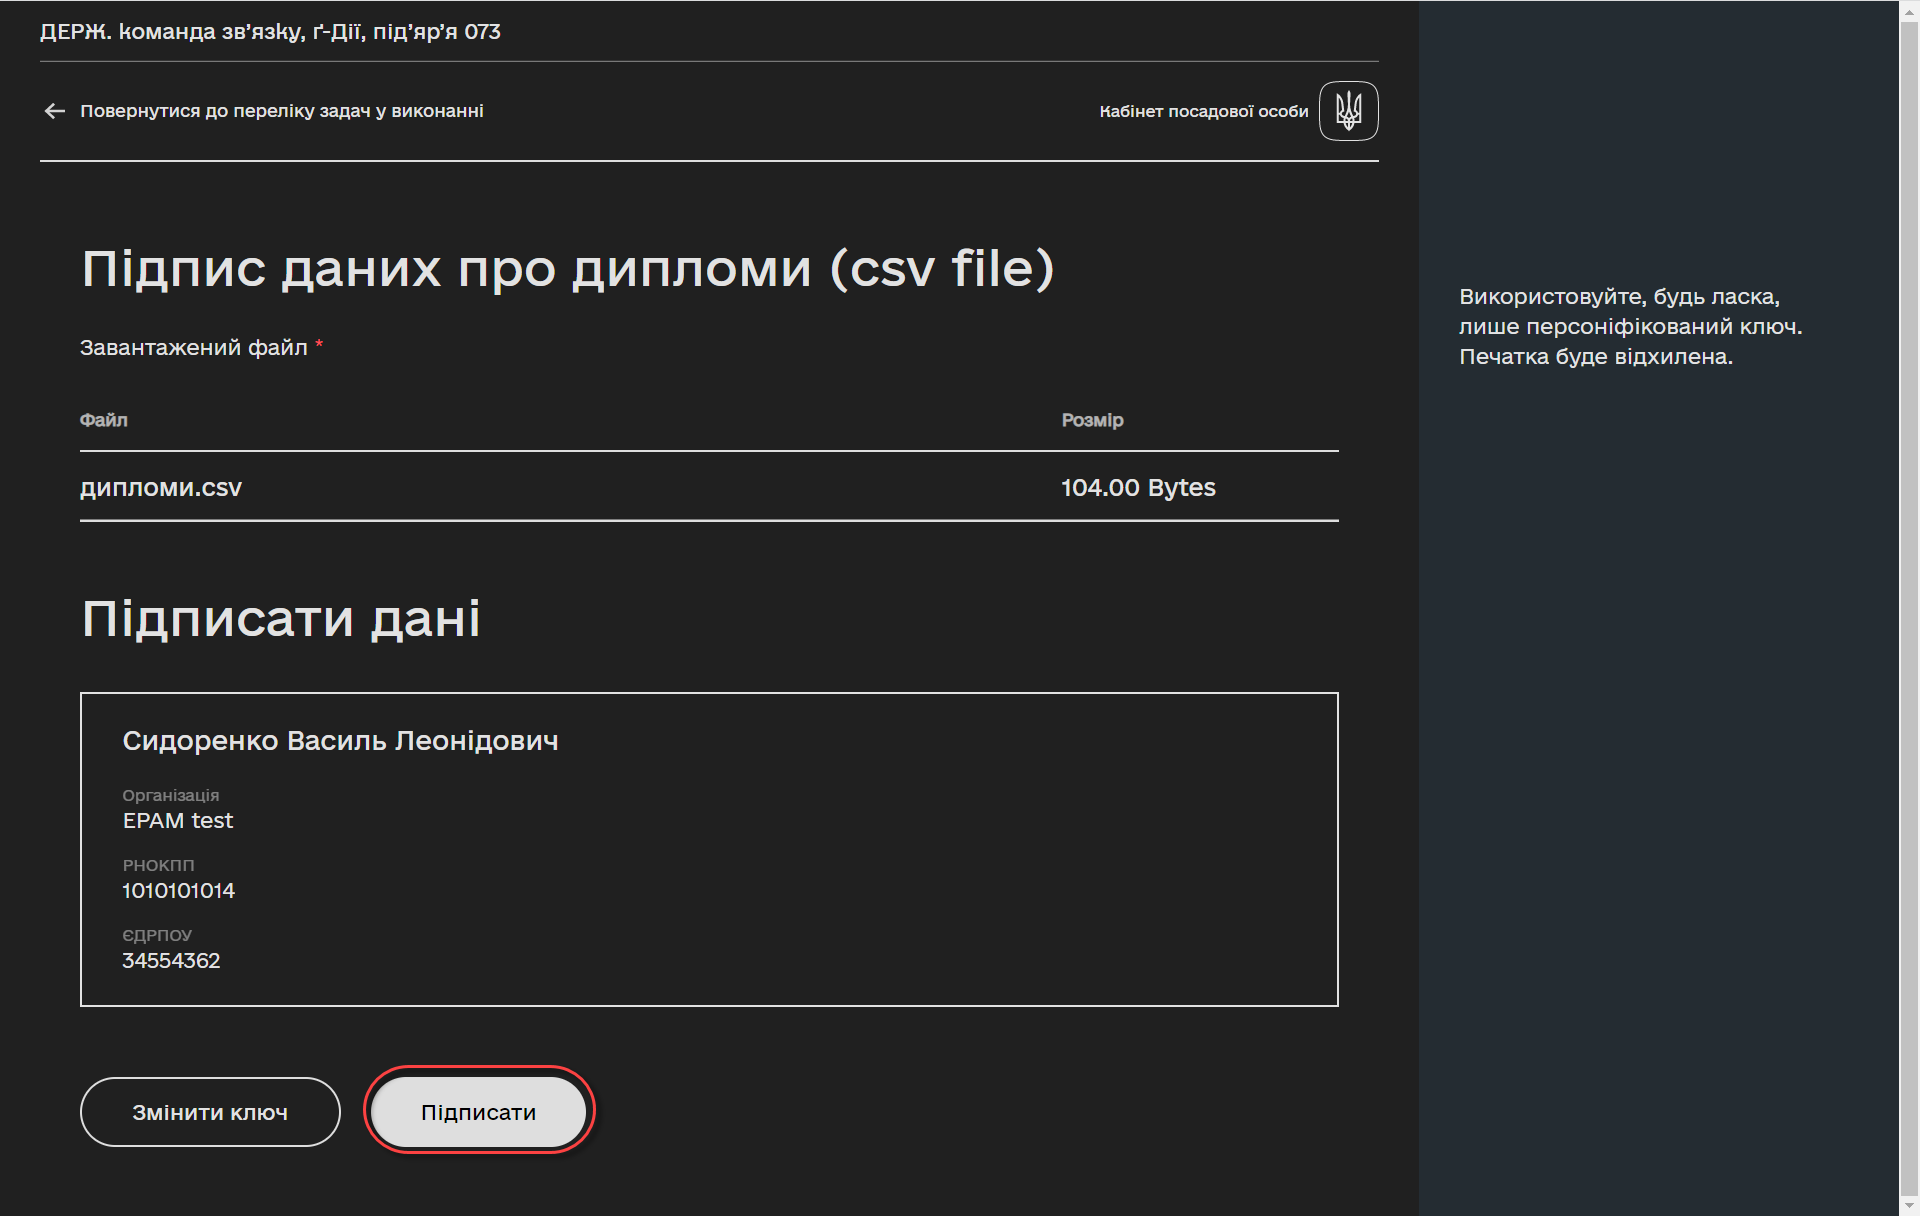Screen dimensions: 1920x1216
Task: Open the дипломи.csv file entry
Action: click(x=161, y=488)
